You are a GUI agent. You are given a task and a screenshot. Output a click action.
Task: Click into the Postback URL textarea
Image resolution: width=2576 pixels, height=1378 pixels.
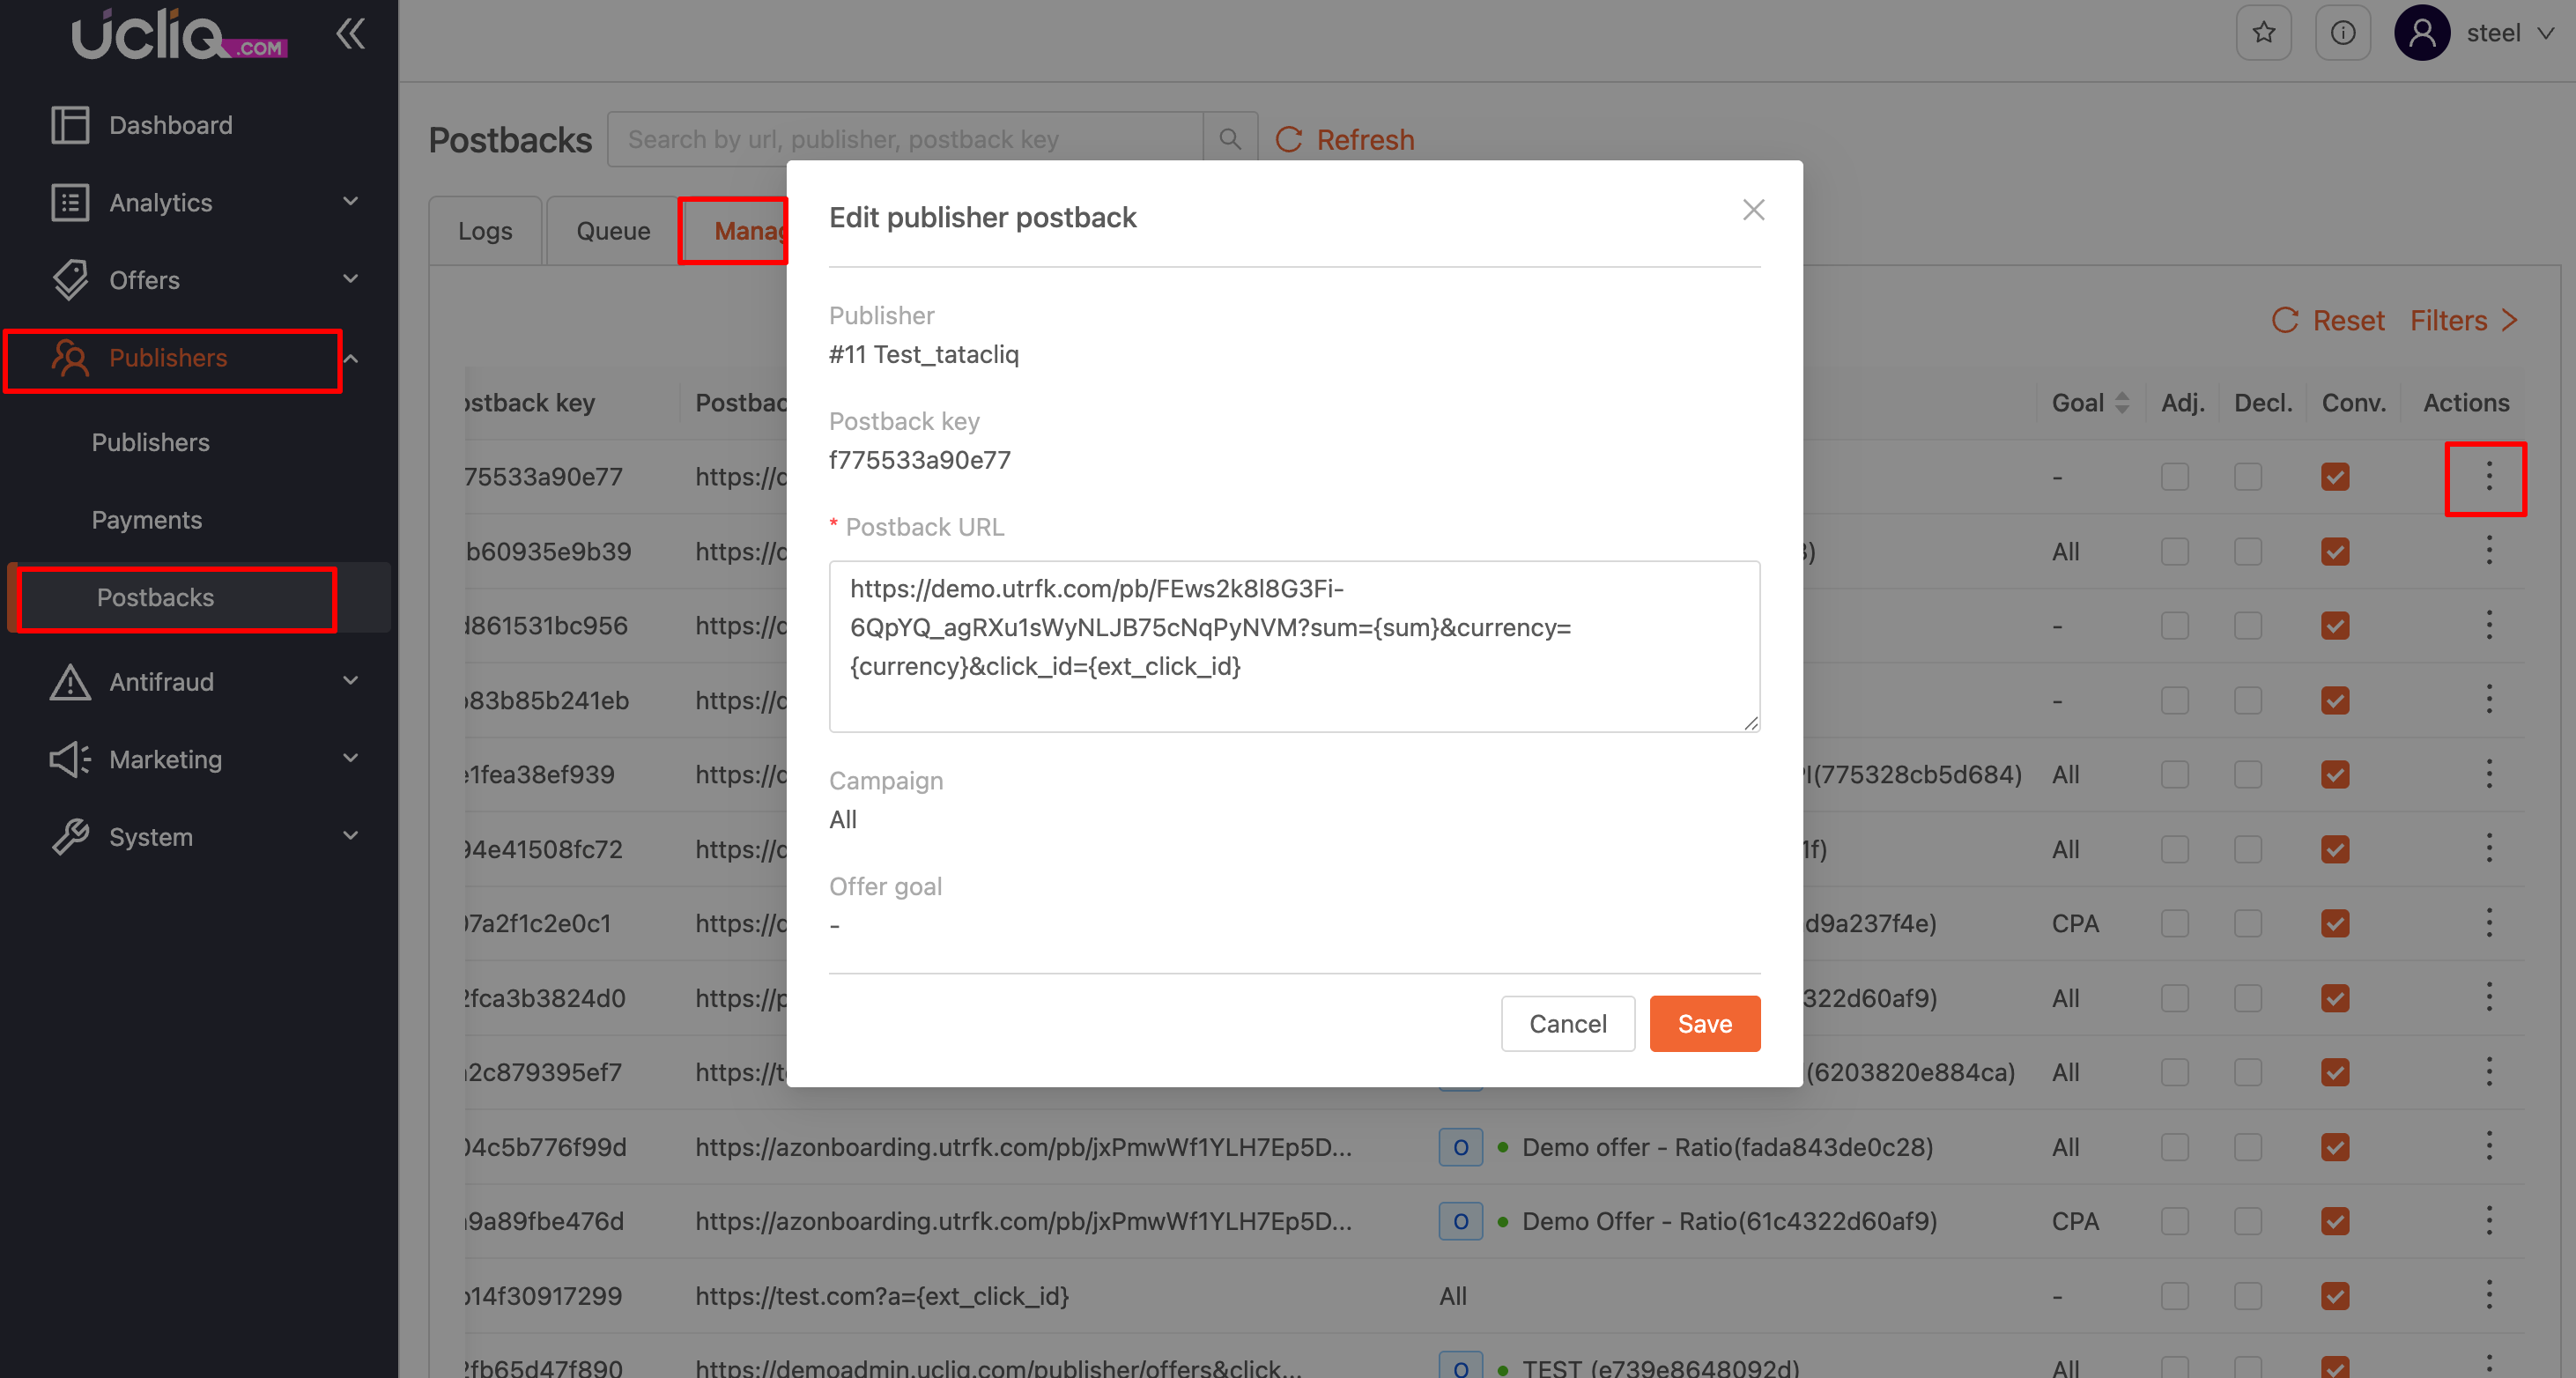[x=1293, y=646]
